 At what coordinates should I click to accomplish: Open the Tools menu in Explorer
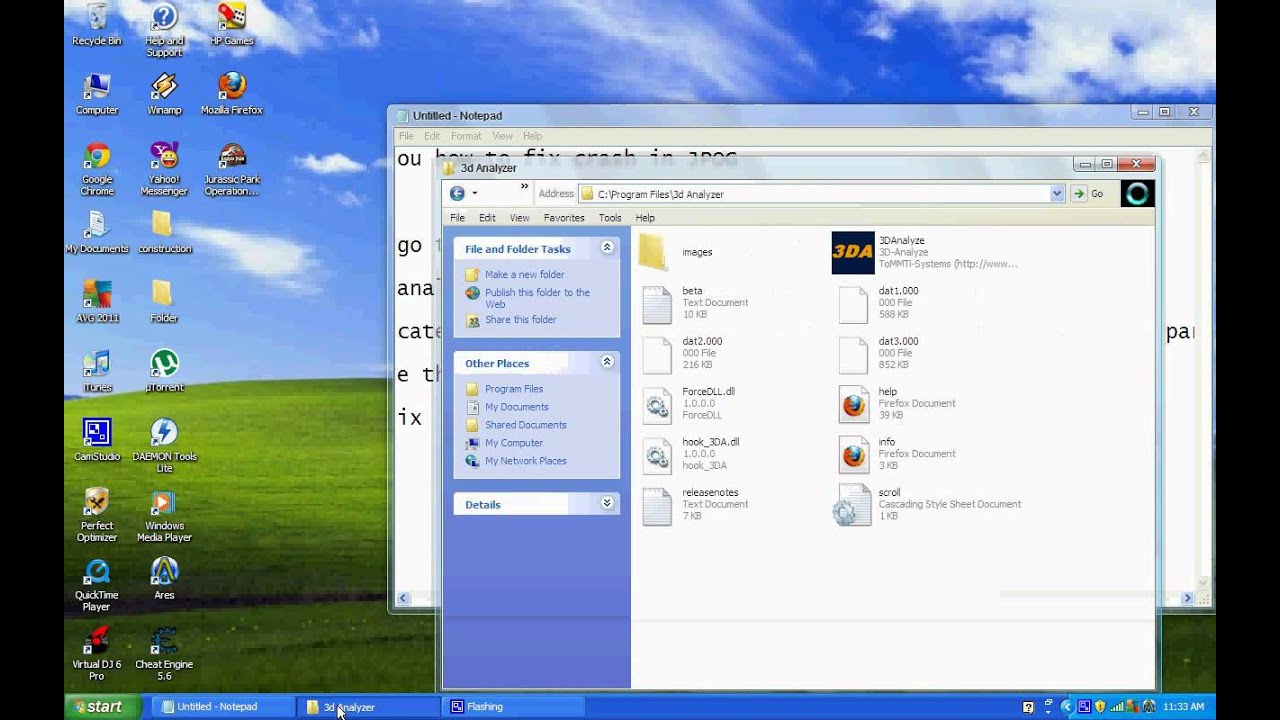pos(610,217)
